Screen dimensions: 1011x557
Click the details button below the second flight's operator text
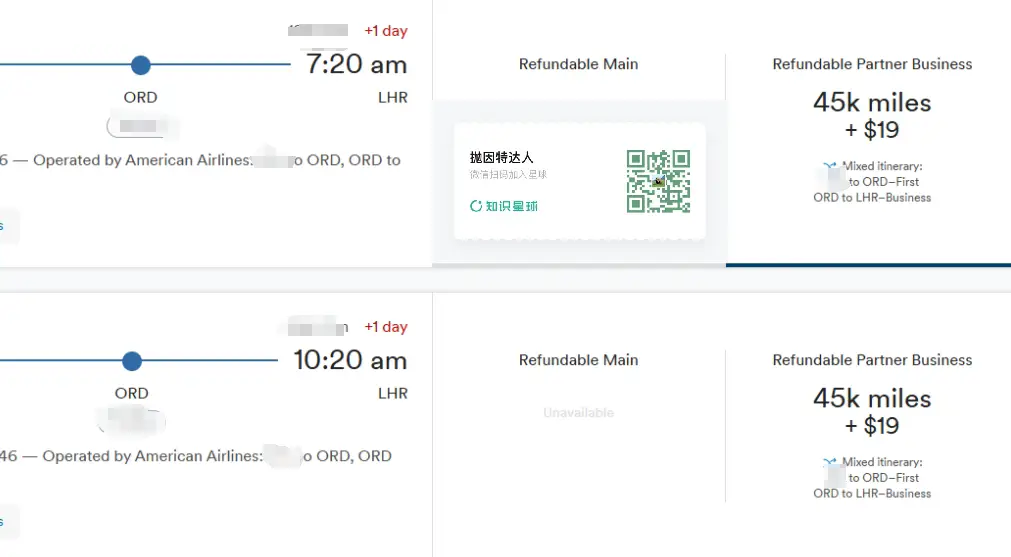[9, 522]
